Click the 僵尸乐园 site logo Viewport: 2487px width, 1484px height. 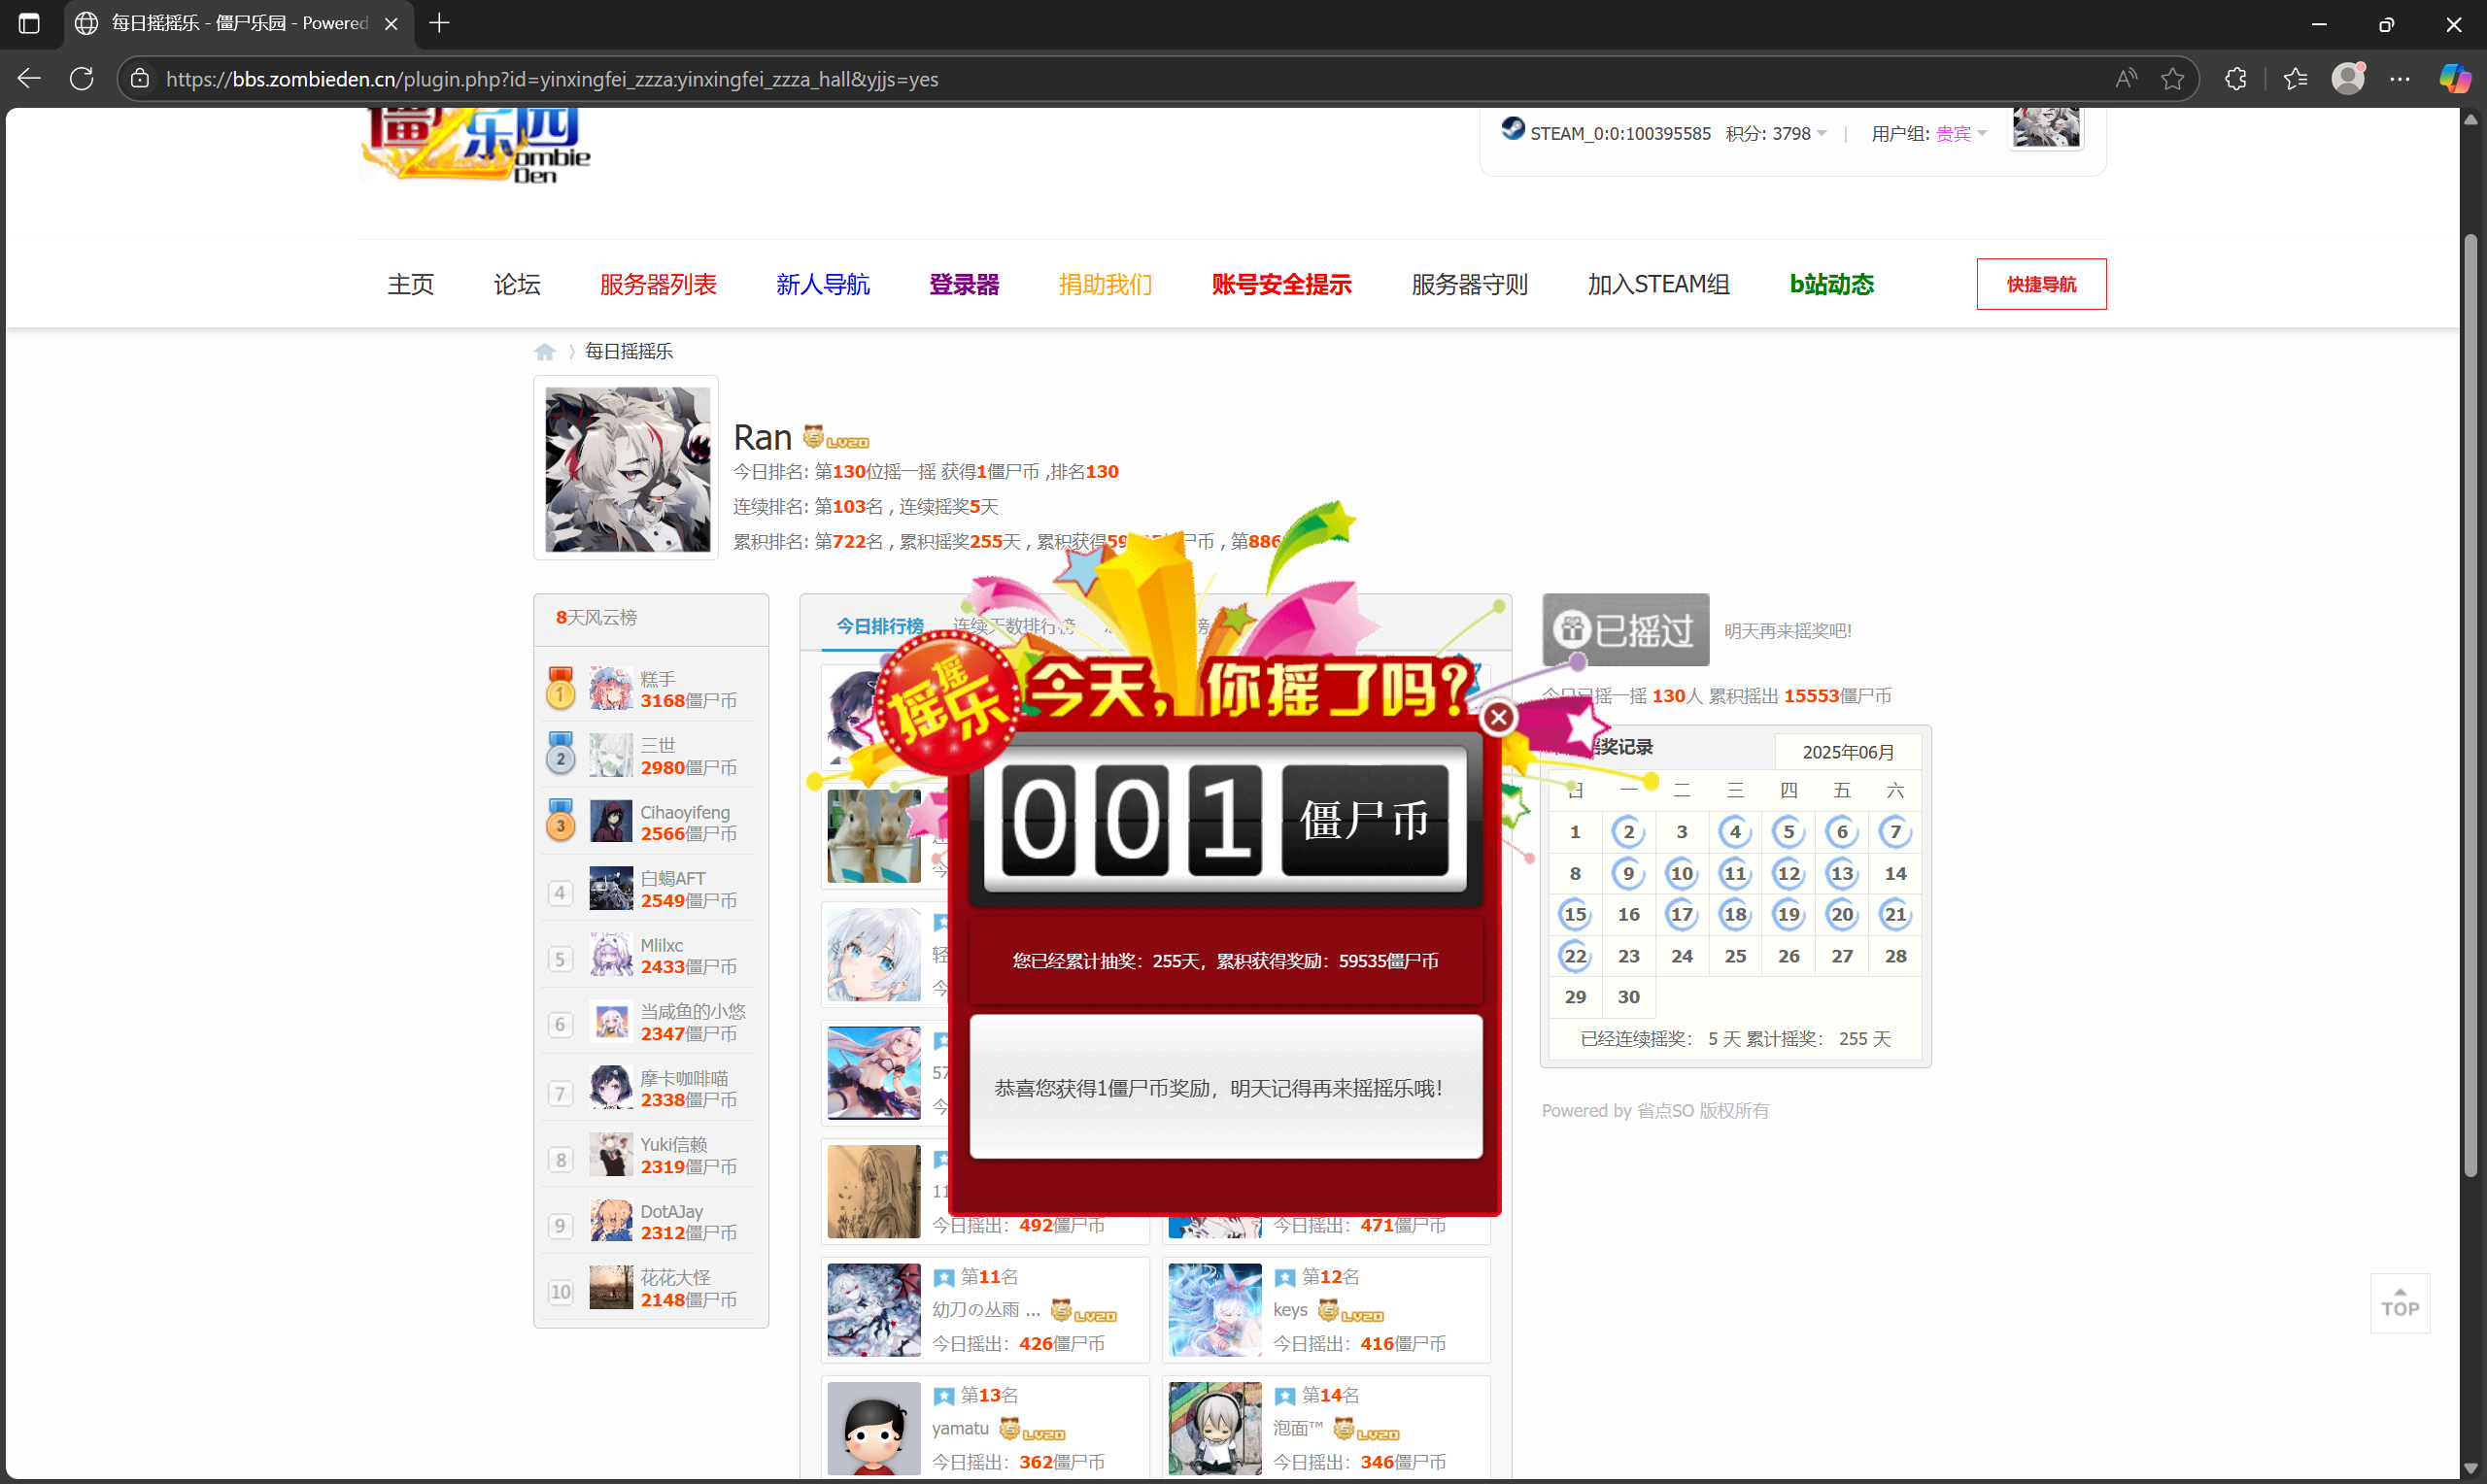476,146
